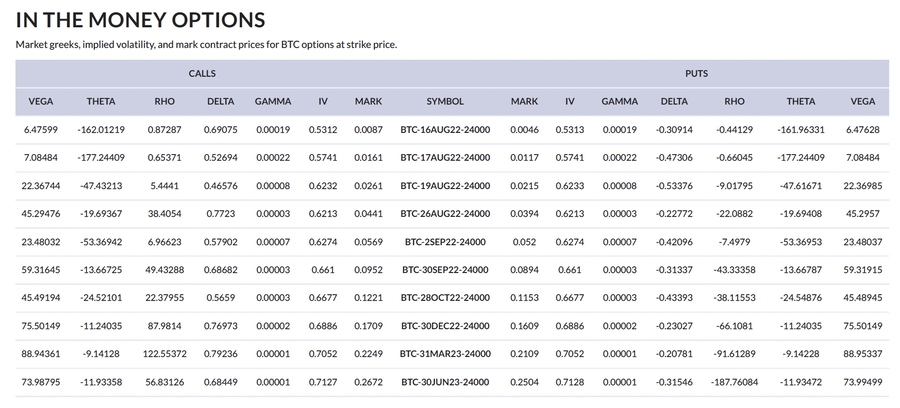
Task: Select the 0.2672 call mark price cell
Action: click(x=368, y=381)
